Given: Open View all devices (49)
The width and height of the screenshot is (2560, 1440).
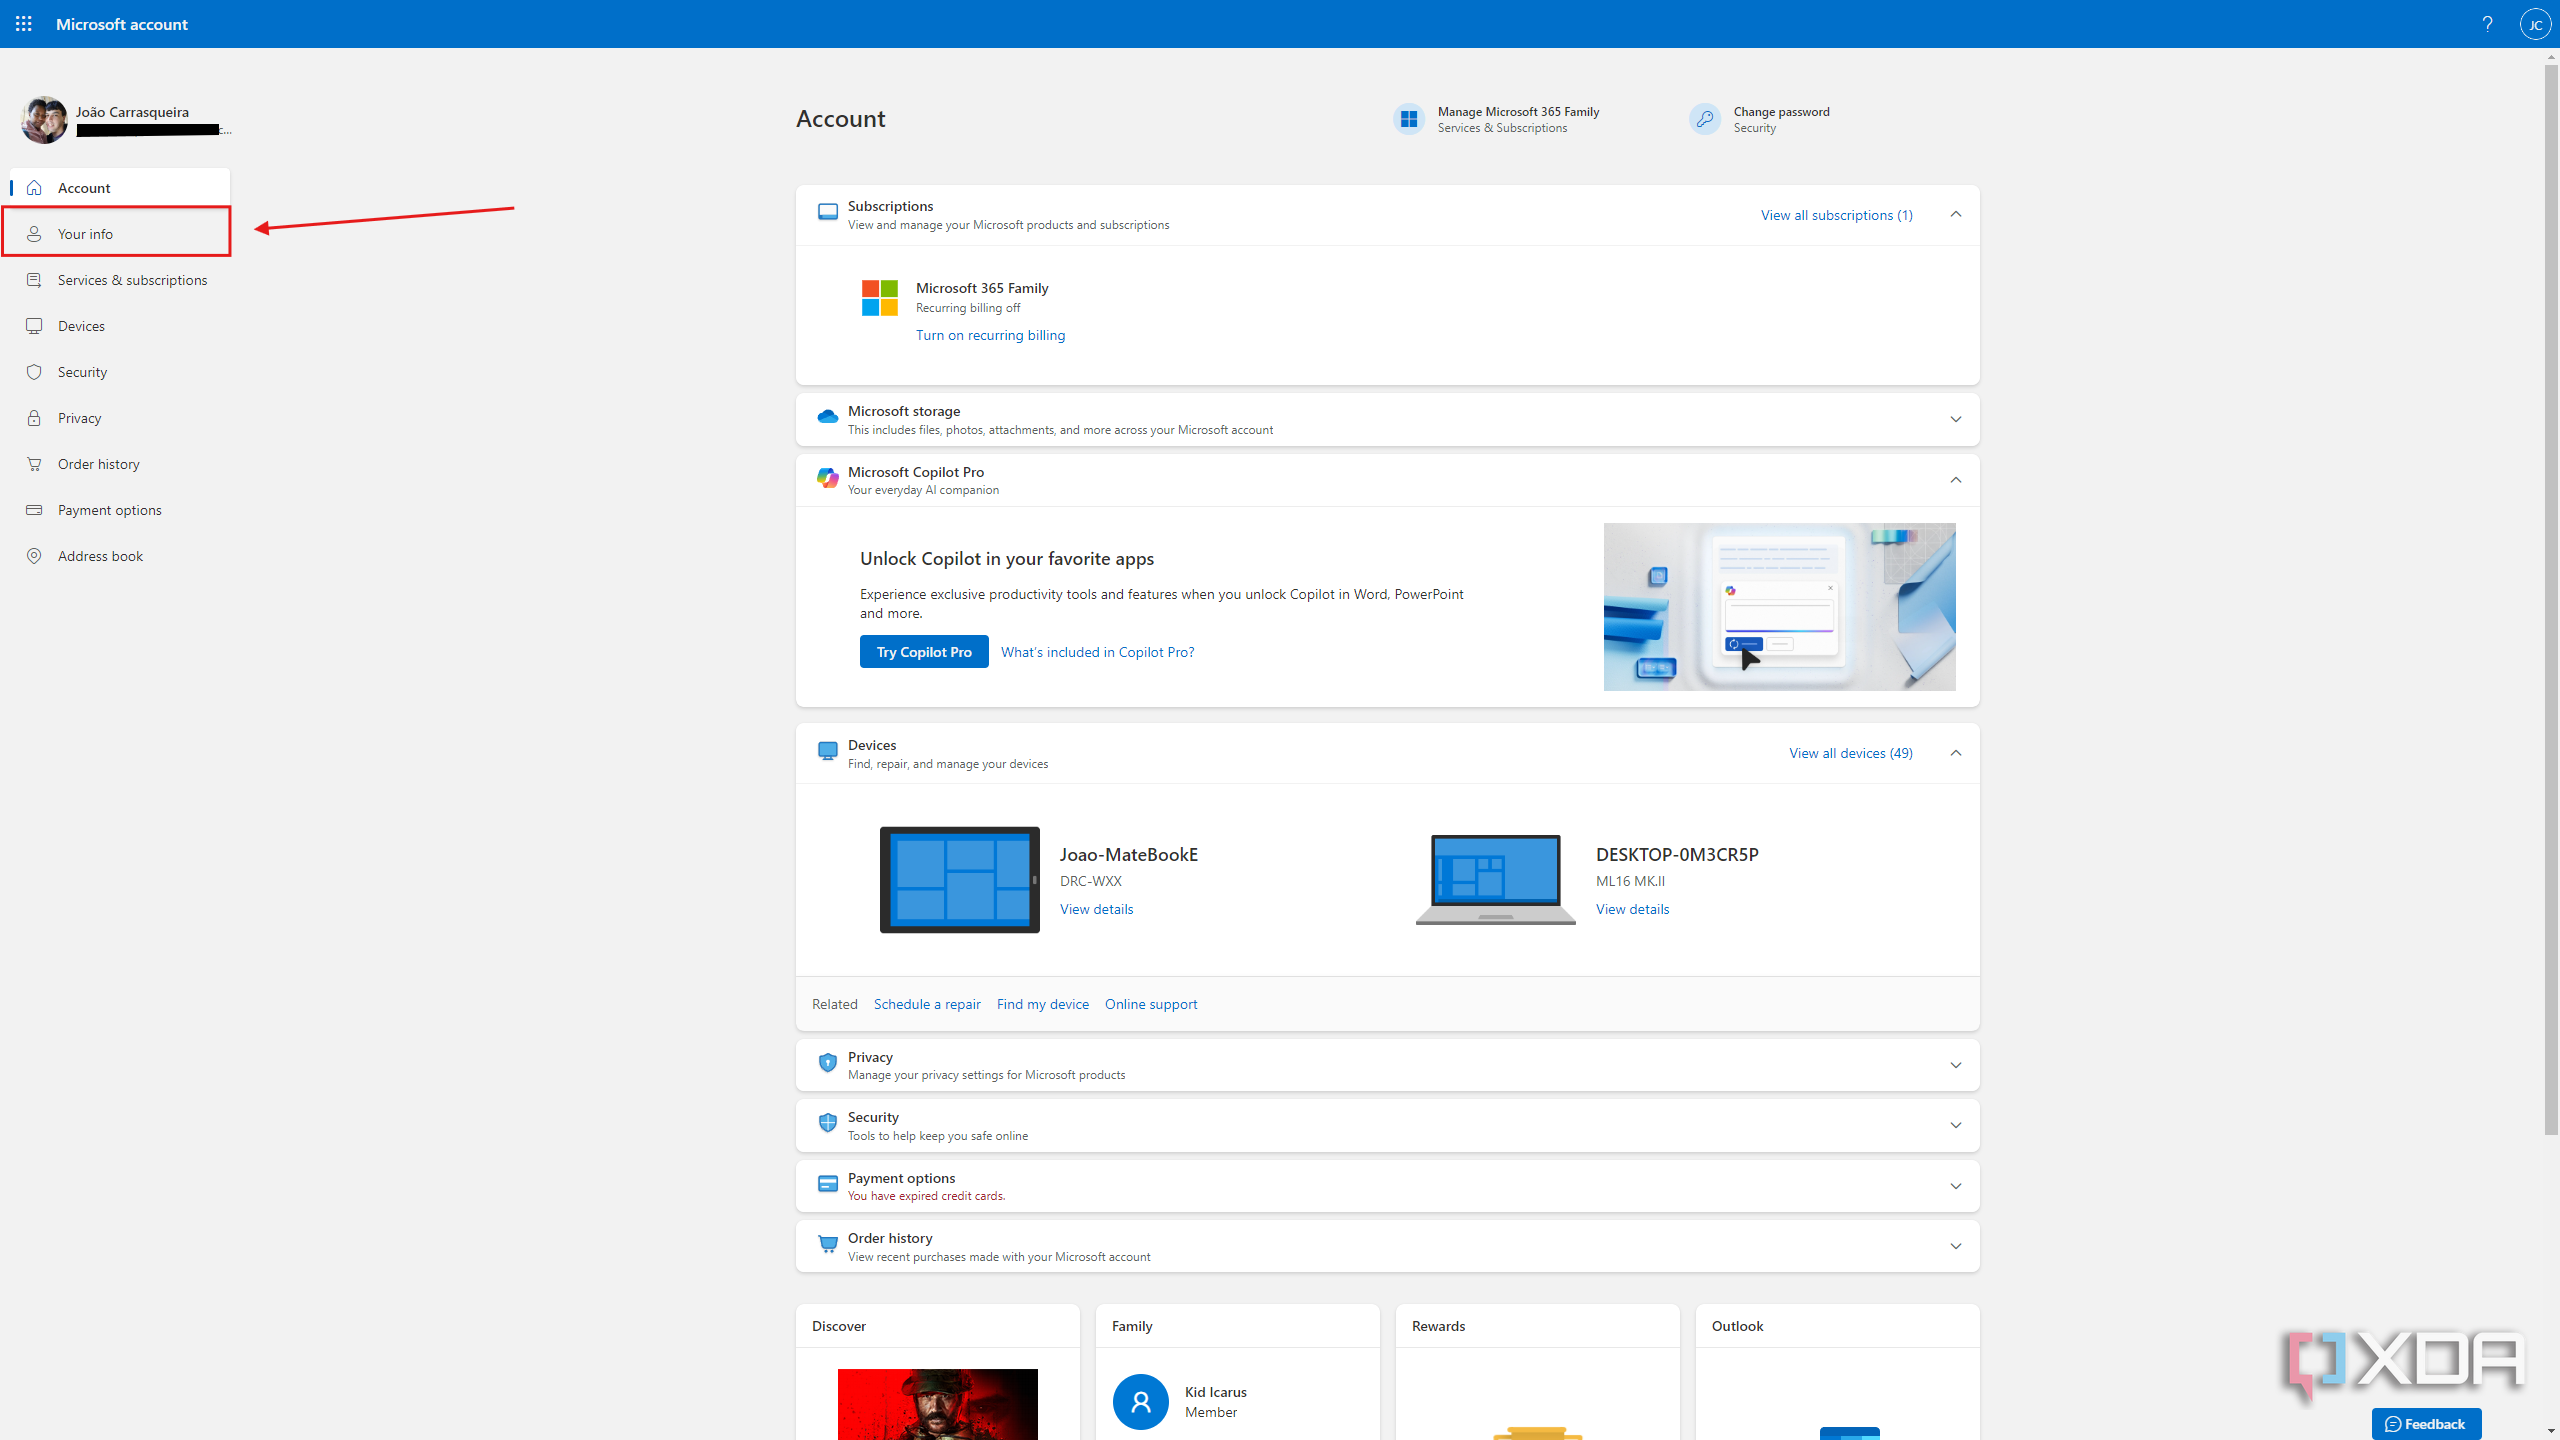Looking at the screenshot, I should [x=1849, y=753].
